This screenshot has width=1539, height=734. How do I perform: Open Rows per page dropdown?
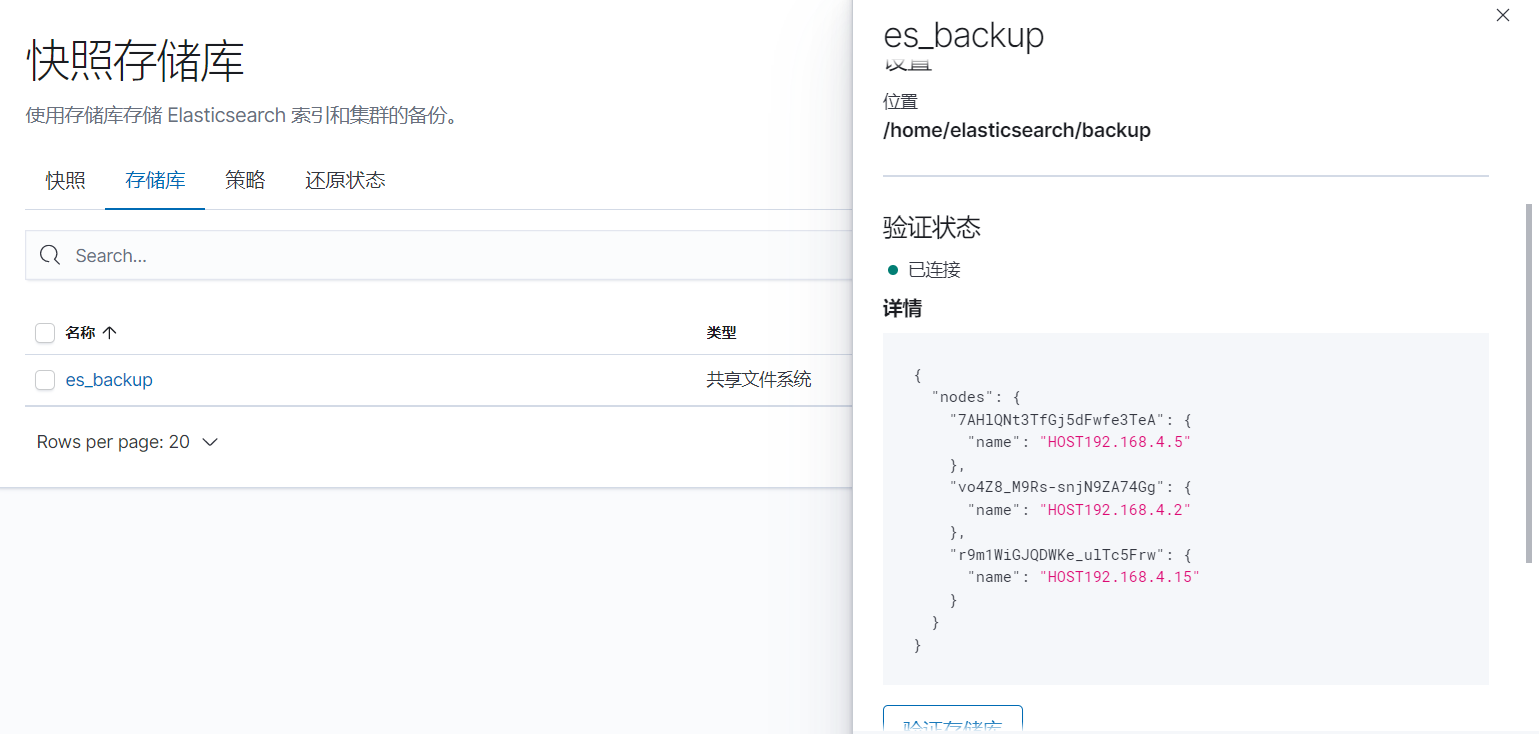(x=127, y=442)
